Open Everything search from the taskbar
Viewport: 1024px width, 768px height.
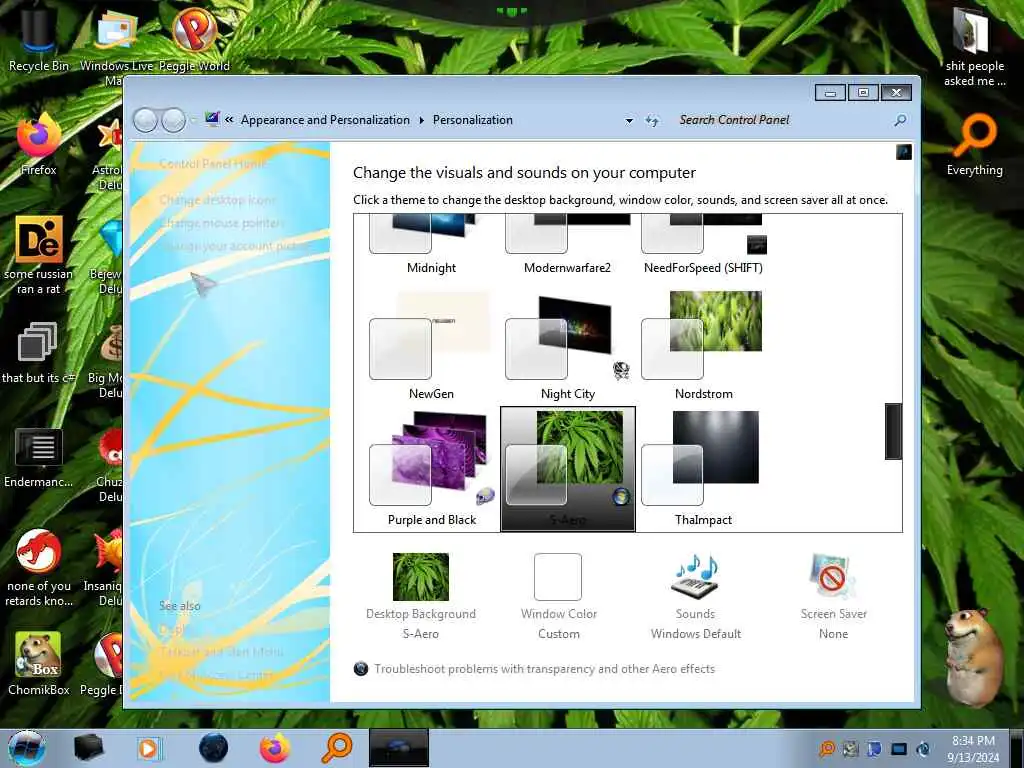pos(337,748)
